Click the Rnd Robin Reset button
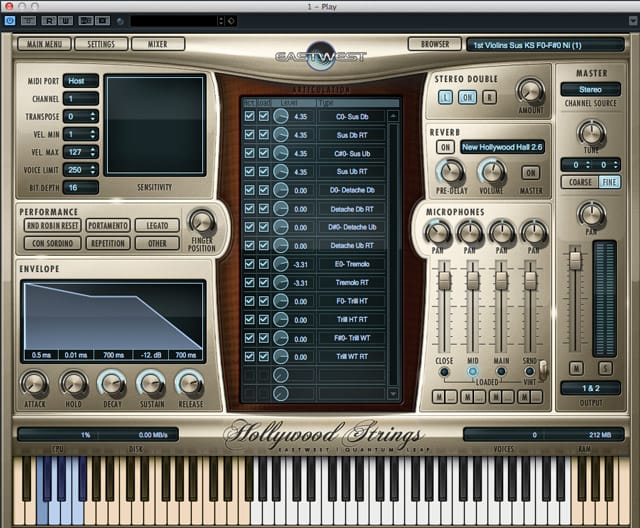640x528 pixels. tap(53, 225)
